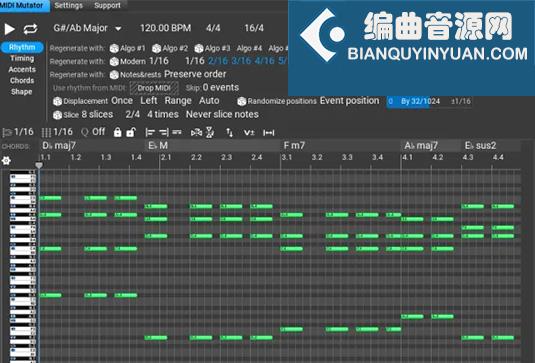Click the align notes right icon
The image size is (535, 363).
coord(164,132)
